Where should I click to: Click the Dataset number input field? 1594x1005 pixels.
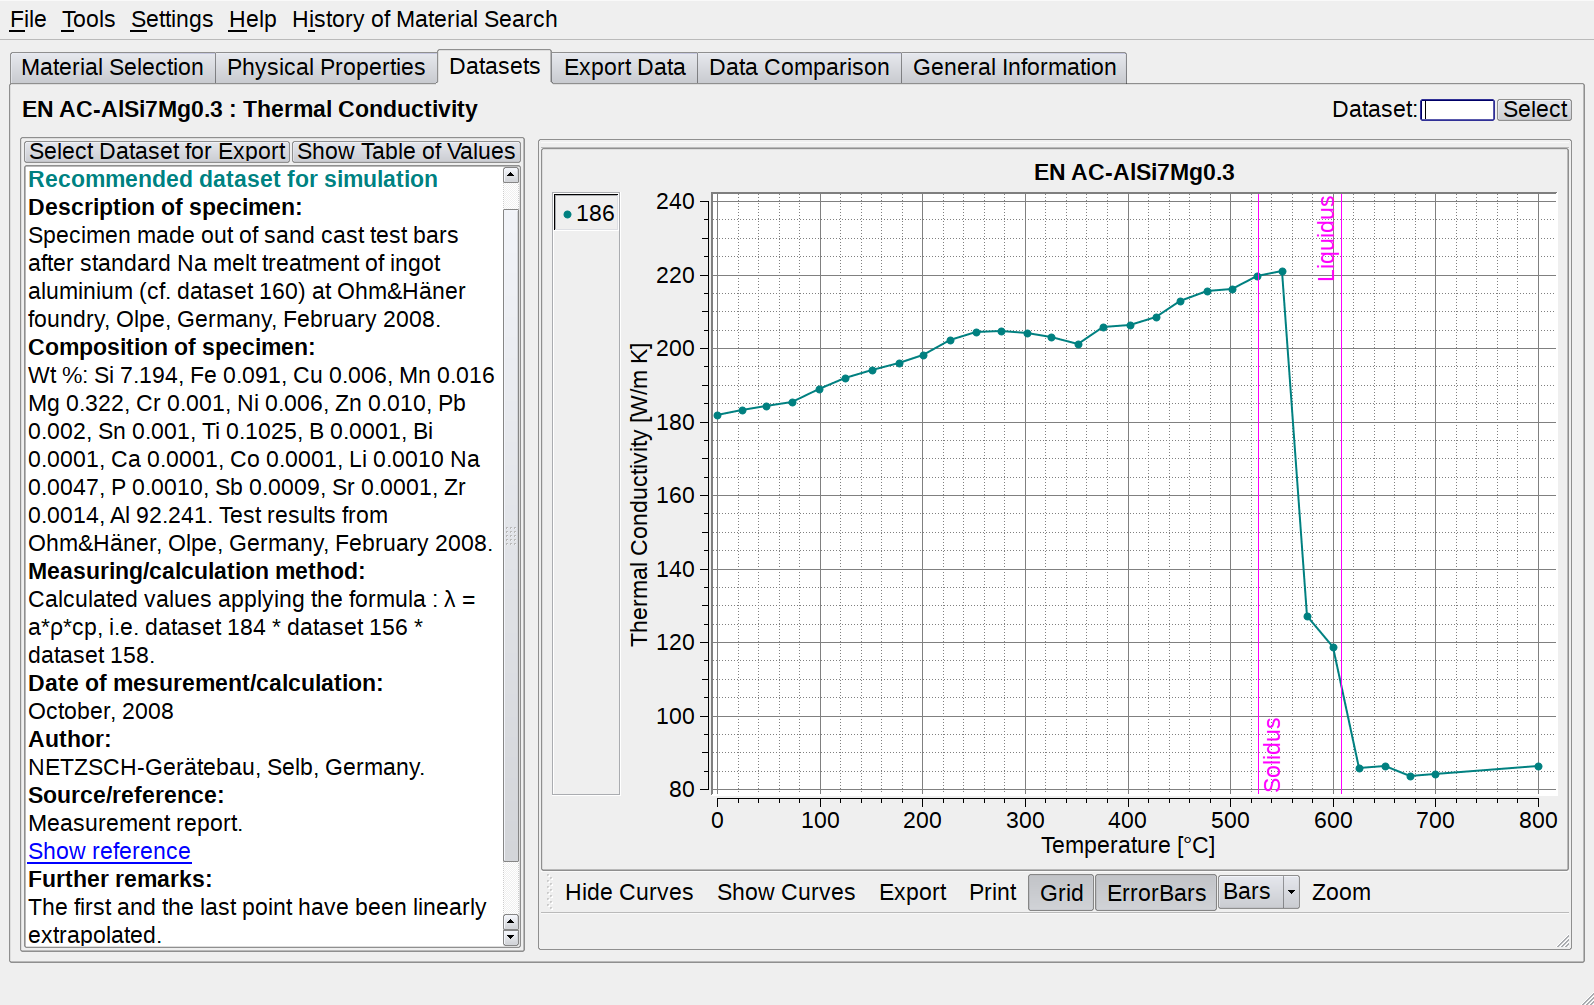[x=1457, y=110]
